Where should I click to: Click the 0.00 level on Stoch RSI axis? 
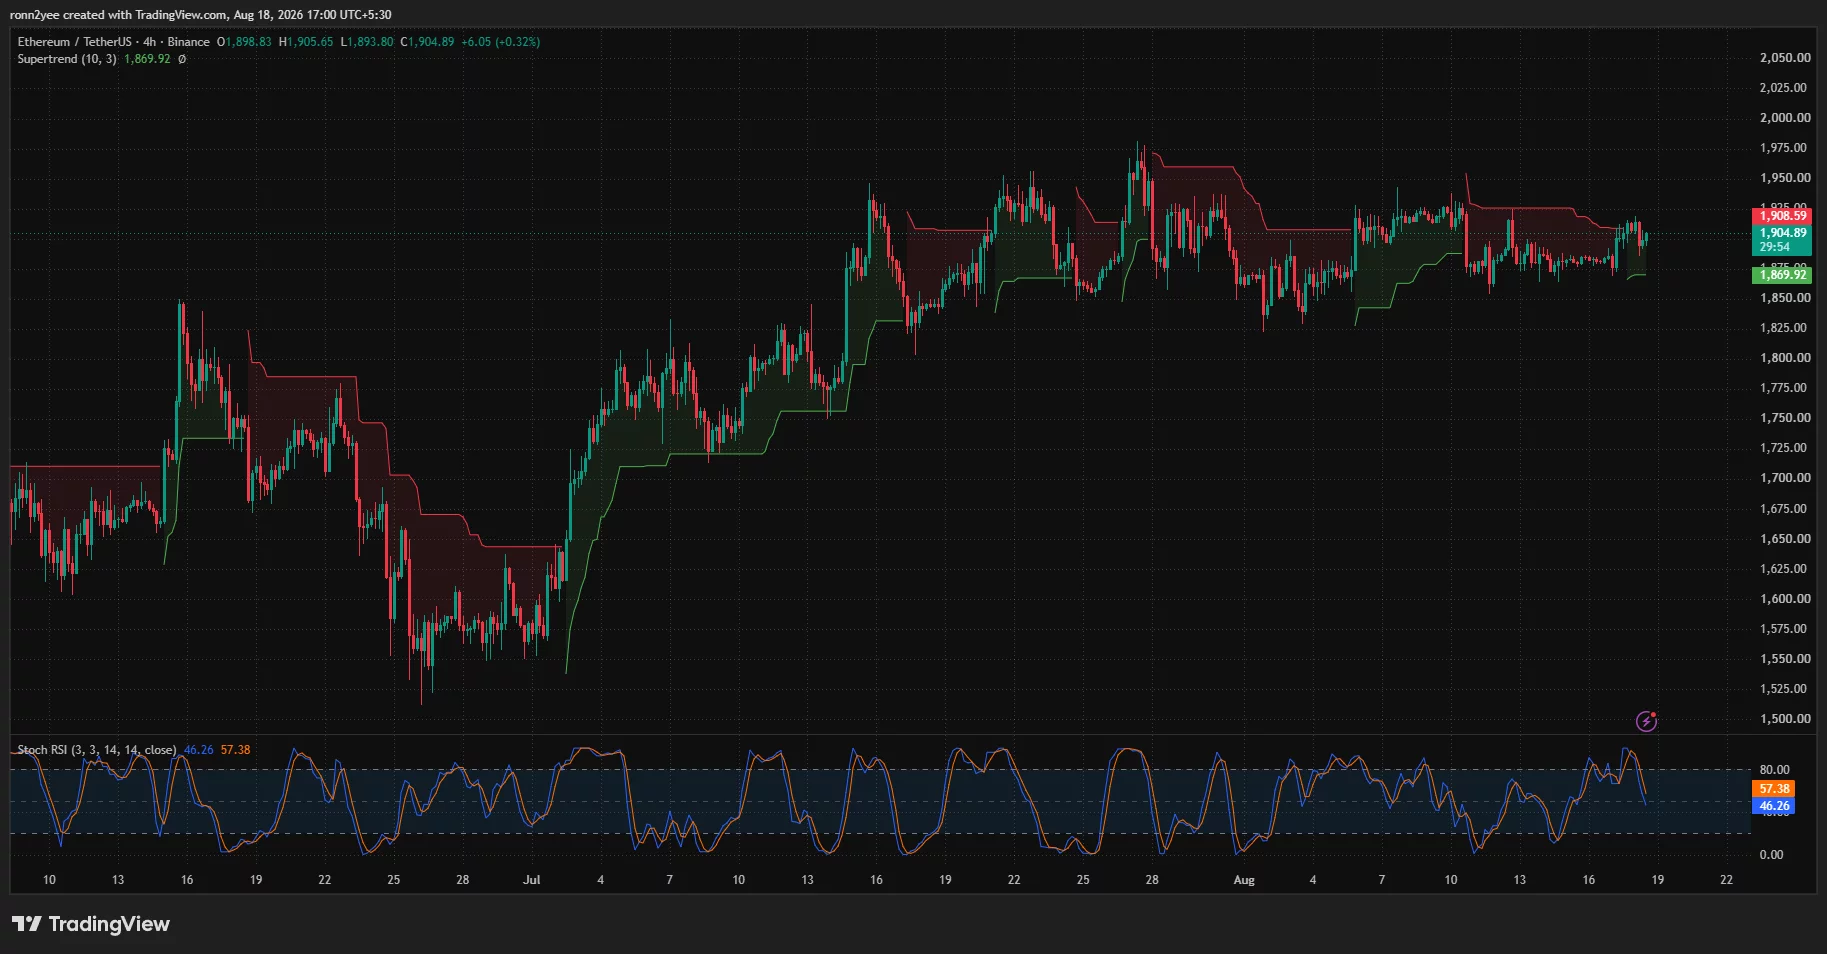click(x=1771, y=855)
